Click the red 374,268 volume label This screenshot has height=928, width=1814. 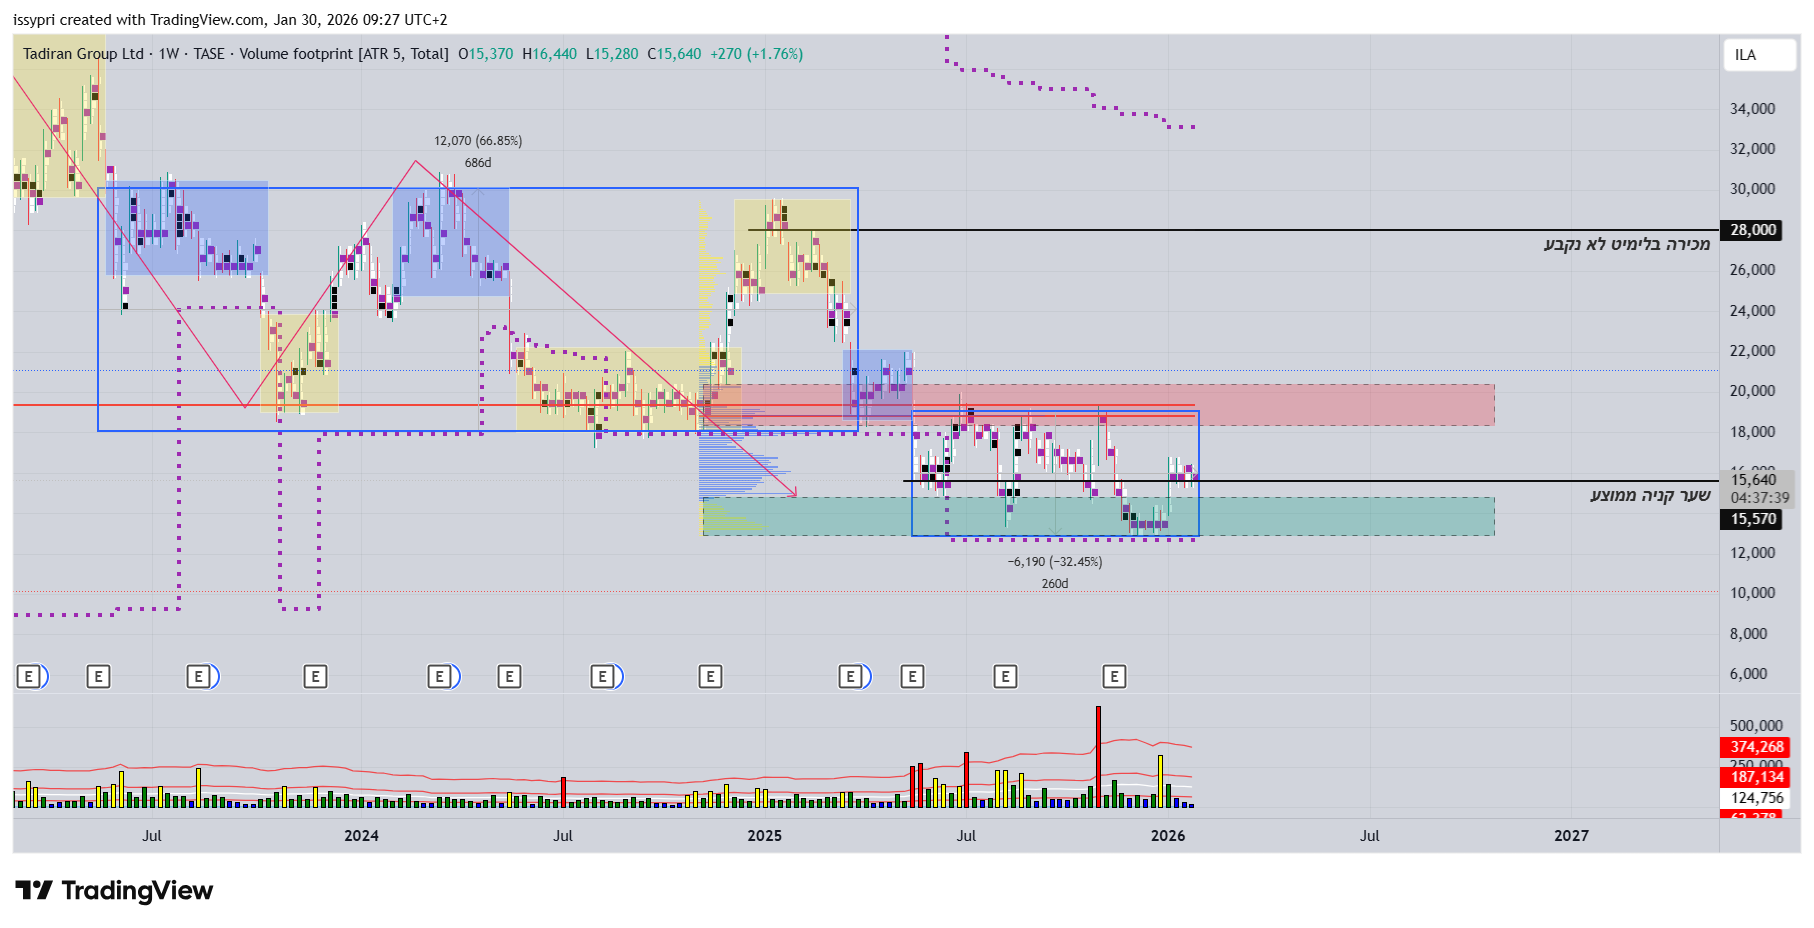[x=1757, y=747]
